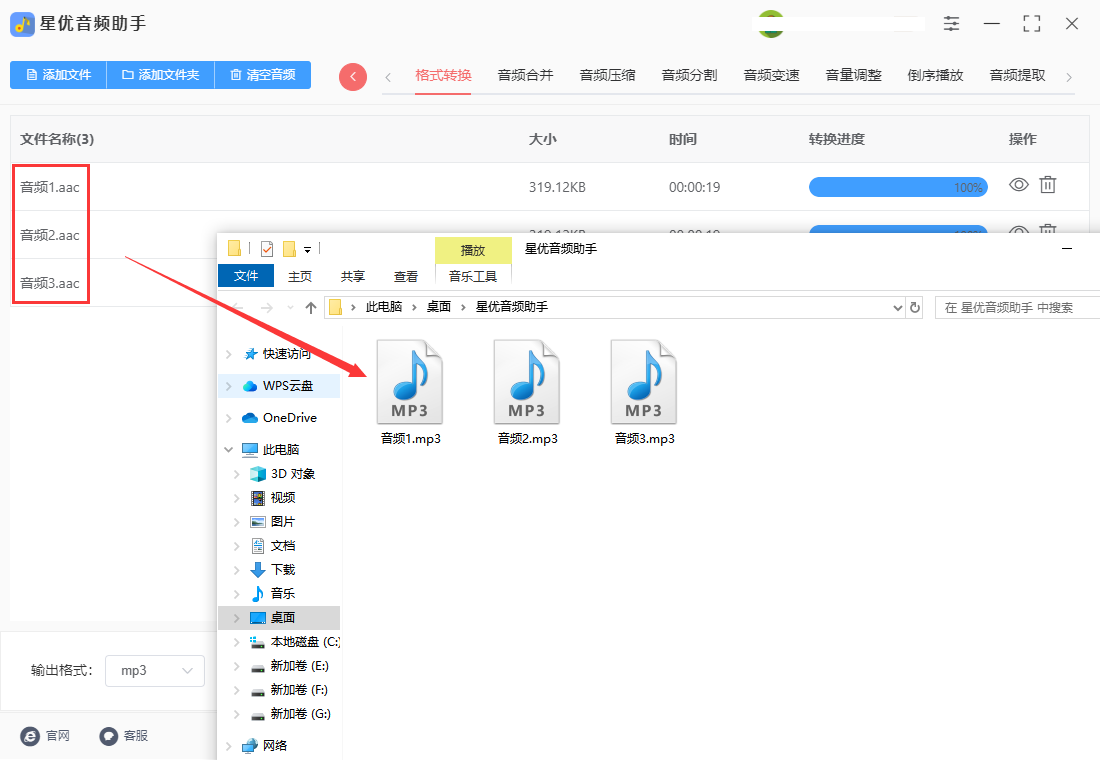Click the fullscreen icon in title bar
This screenshot has height=760, width=1100.
pos(1032,24)
